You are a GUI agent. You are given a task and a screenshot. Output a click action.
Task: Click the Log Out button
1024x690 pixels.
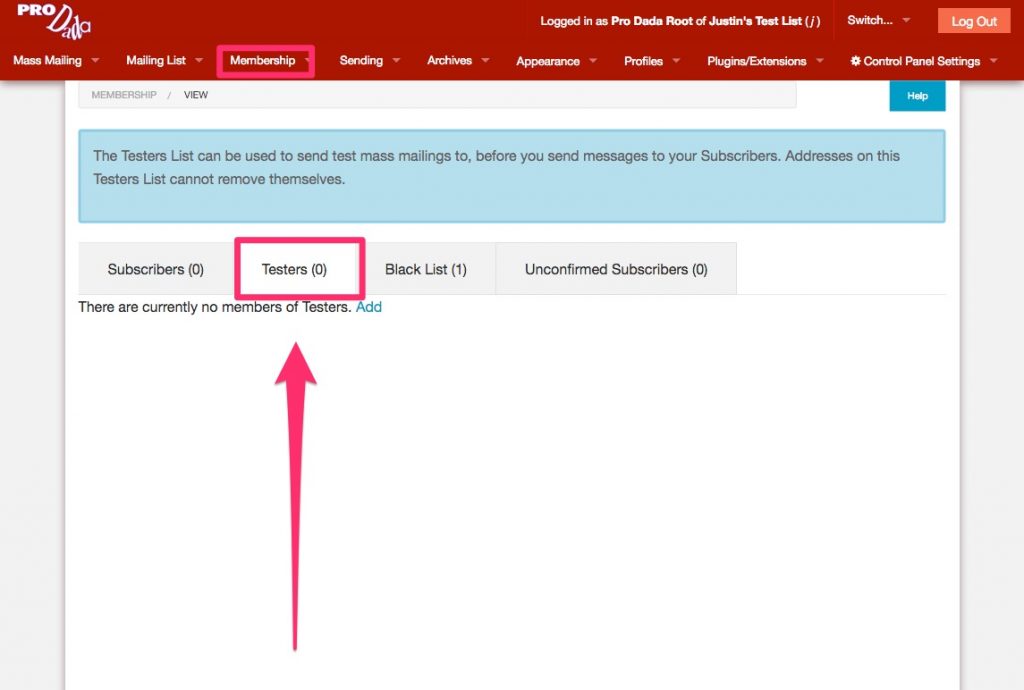974,21
